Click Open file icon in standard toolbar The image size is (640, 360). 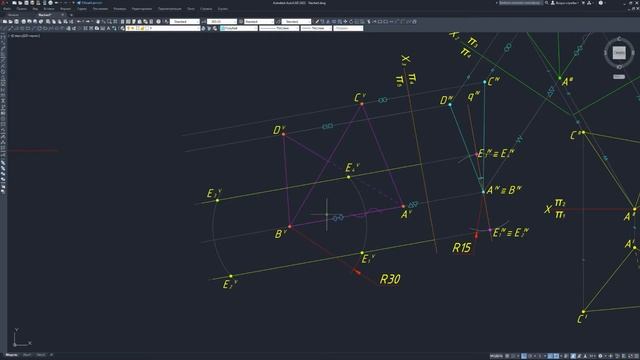(x=11, y=22)
